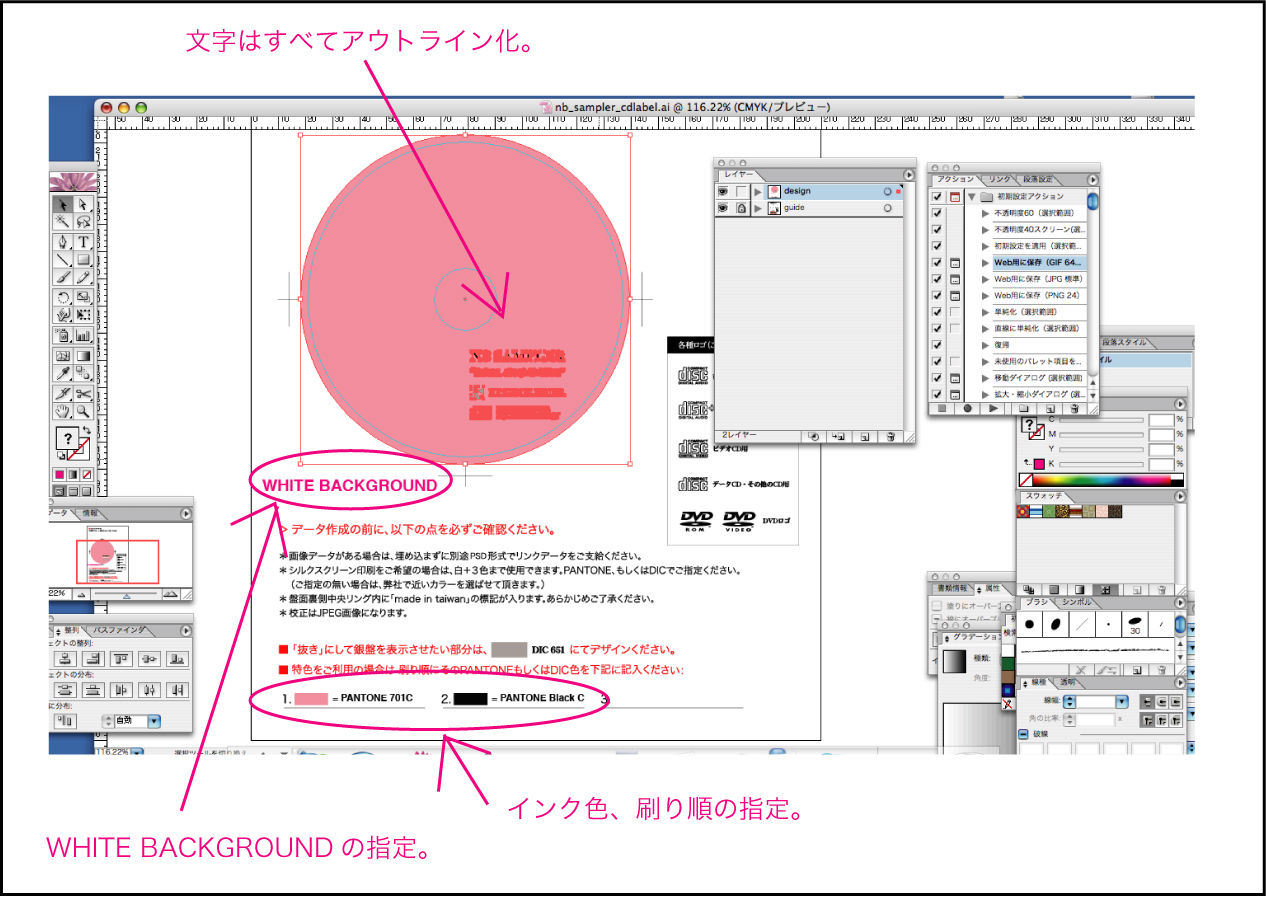This screenshot has width=1266, height=897.
Task: Pick the Line Segment tool
Action: pyautogui.click(x=62, y=259)
